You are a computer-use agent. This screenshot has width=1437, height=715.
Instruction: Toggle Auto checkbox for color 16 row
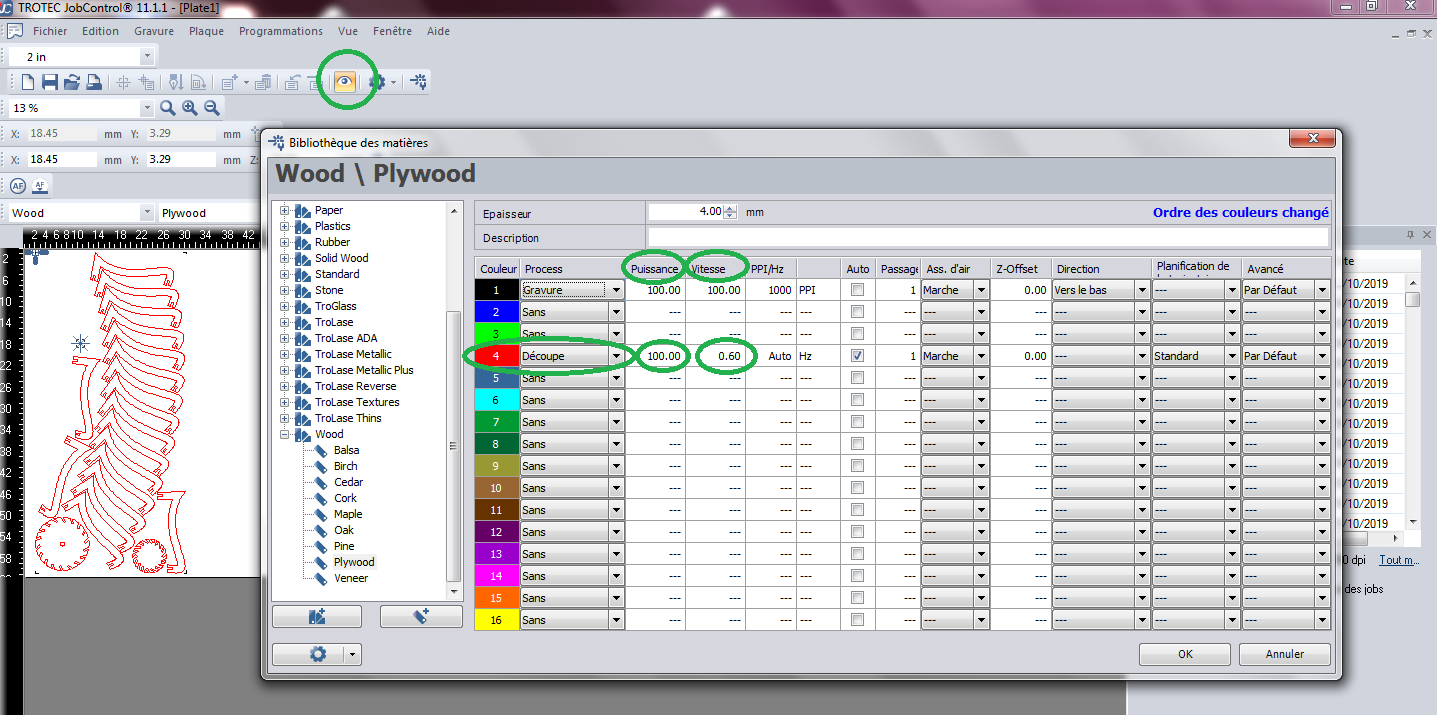coord(857,620)
